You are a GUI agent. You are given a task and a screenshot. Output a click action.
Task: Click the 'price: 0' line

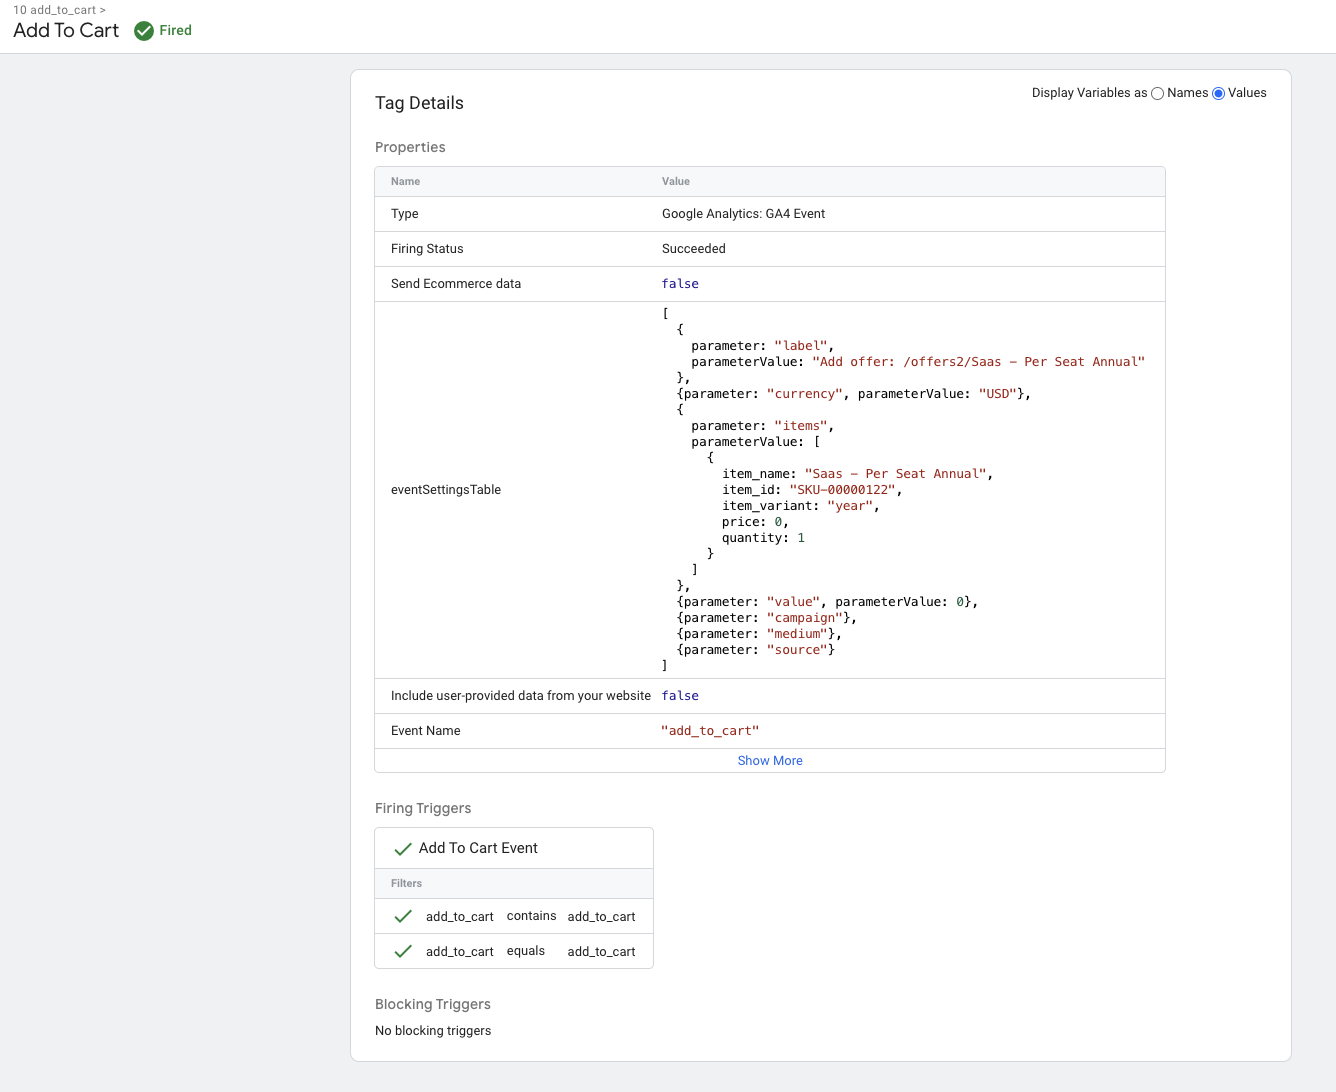(x=755, y=522)
